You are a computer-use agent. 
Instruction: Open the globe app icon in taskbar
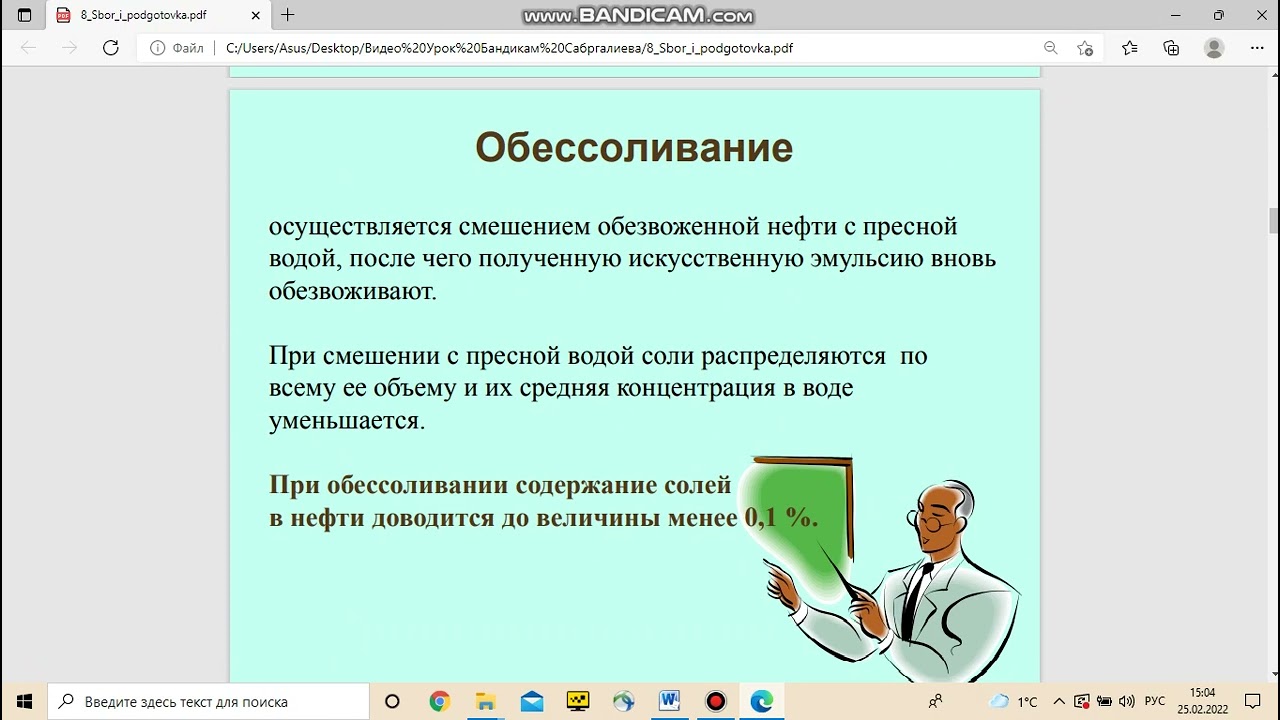pyautogui.click(x=624, y=702)
